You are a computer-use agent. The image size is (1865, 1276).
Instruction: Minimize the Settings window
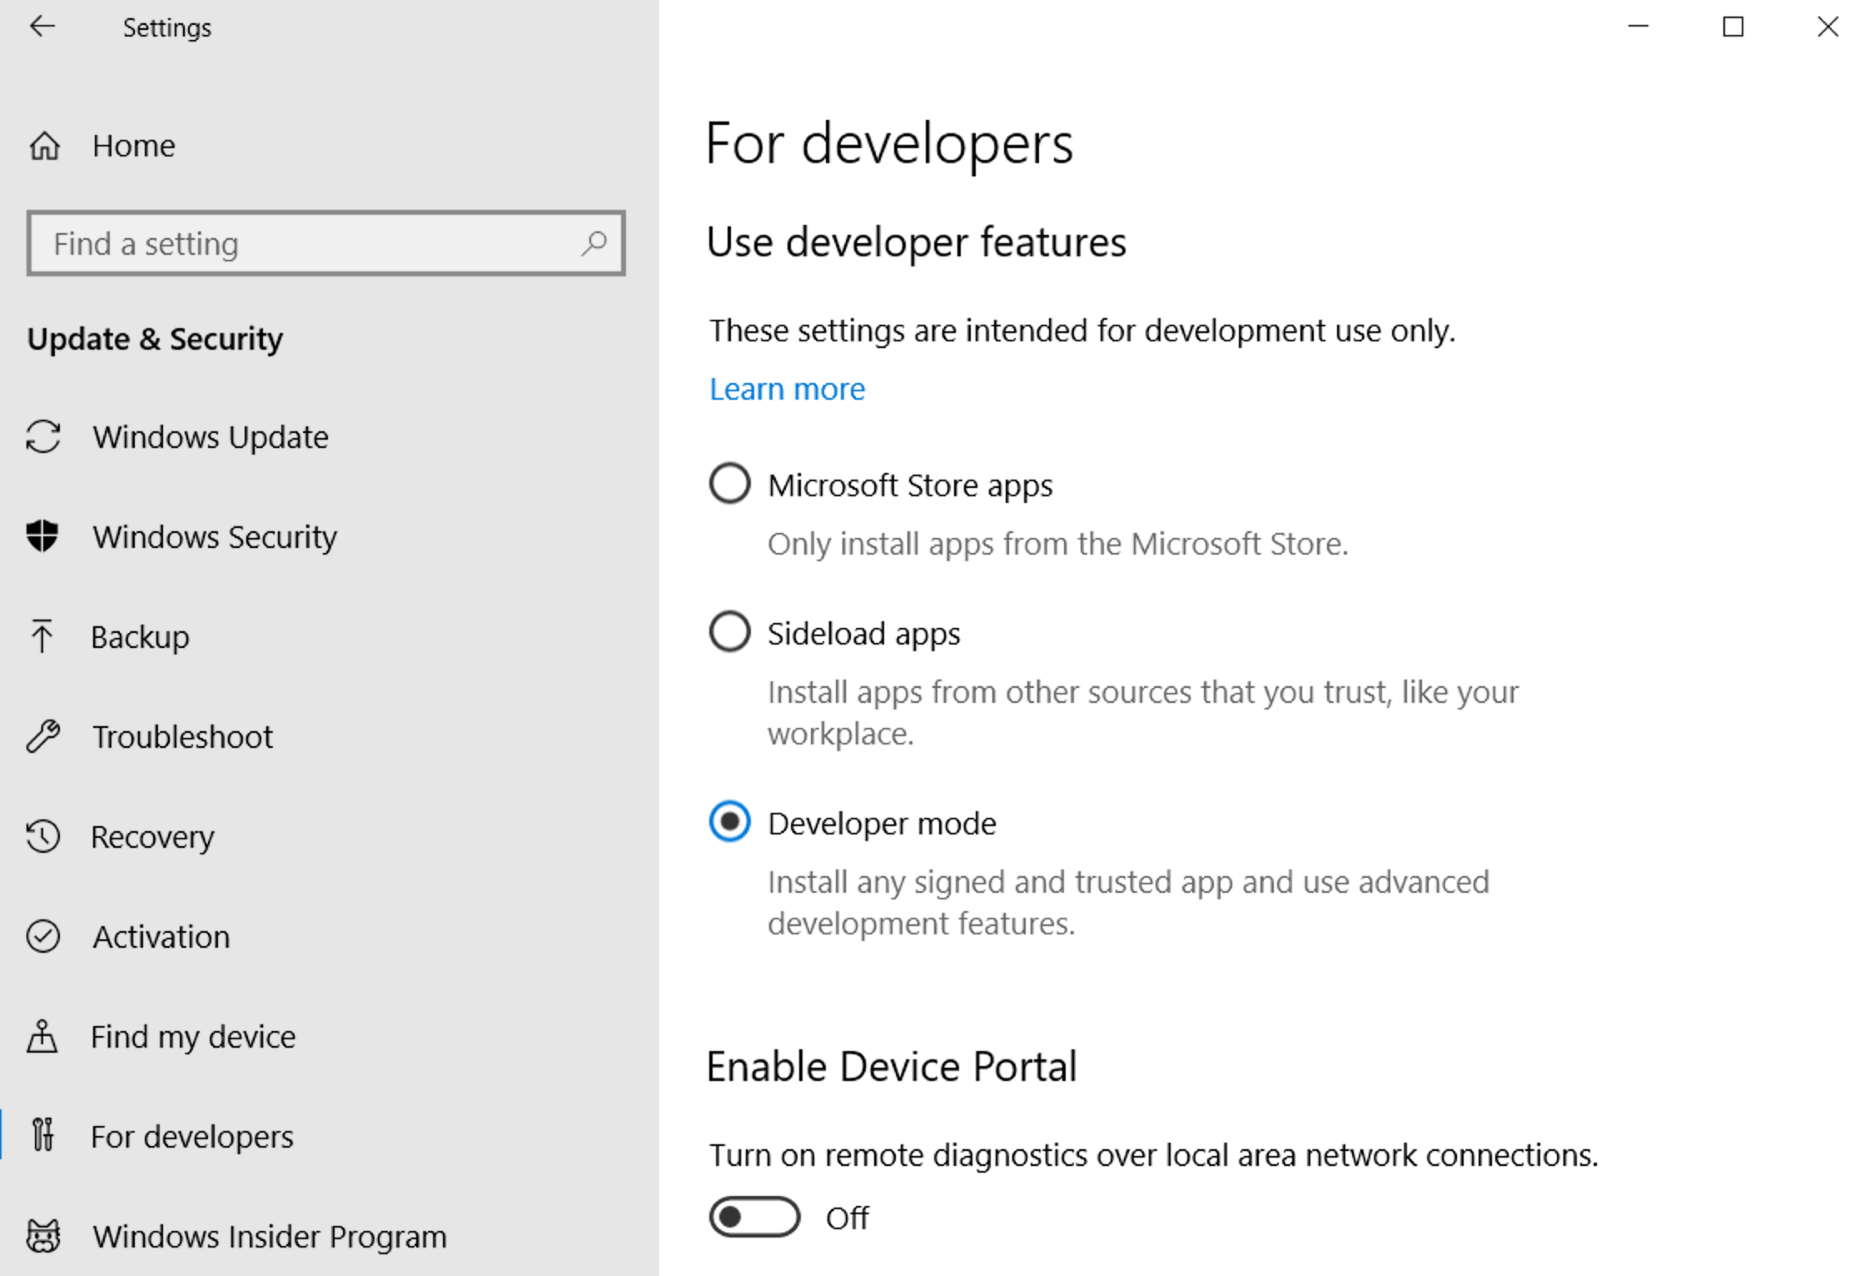pyautogui.click(x=1638, y=27)
